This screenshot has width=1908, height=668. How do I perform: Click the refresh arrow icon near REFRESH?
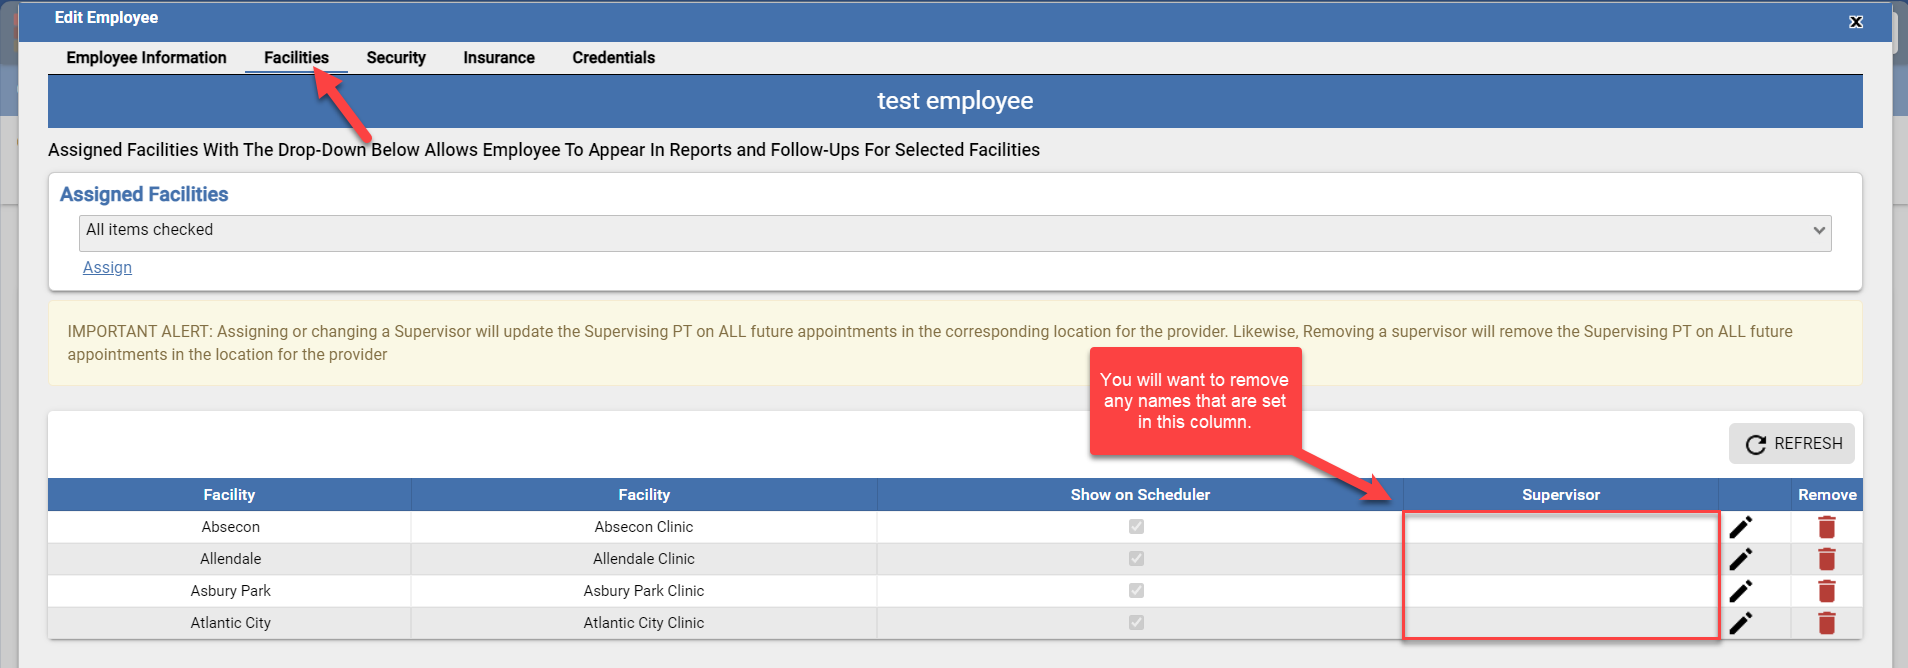click(x=1756, y=443)
